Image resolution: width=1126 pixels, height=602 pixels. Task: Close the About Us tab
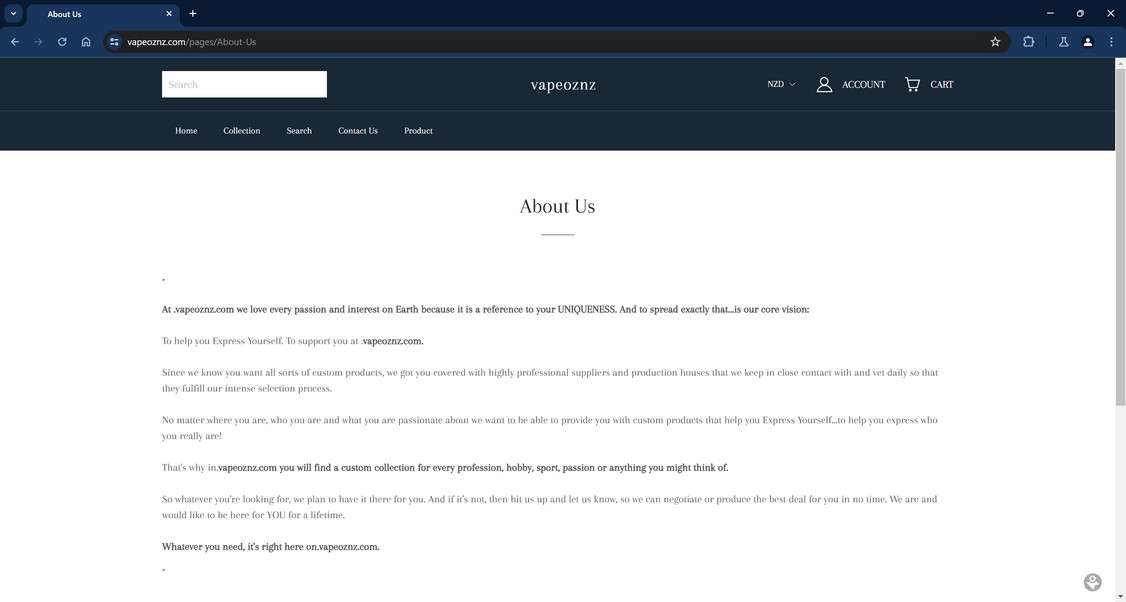169,14
